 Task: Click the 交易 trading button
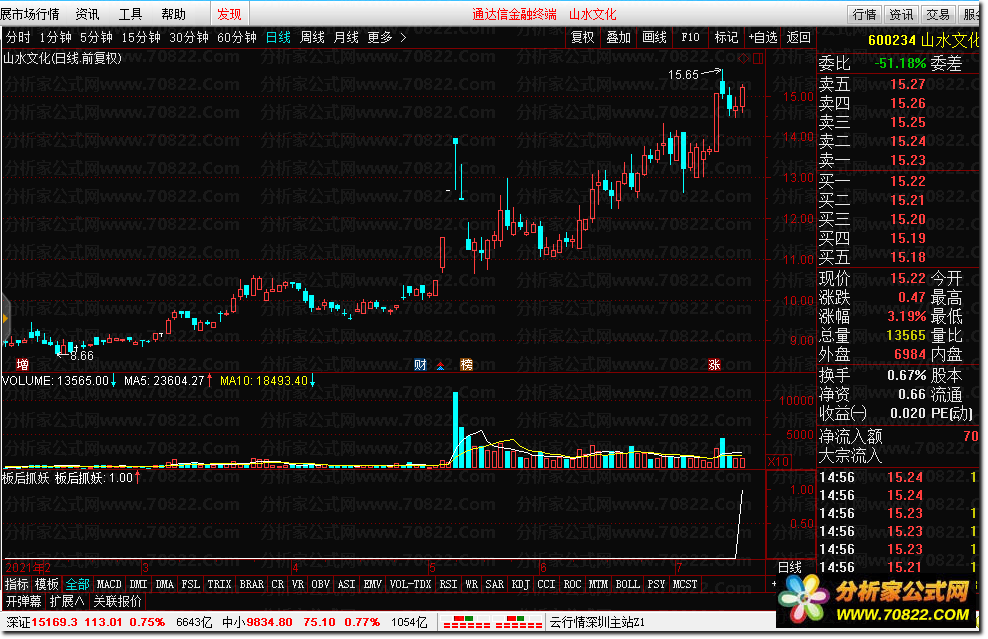[x=938, y=14]
